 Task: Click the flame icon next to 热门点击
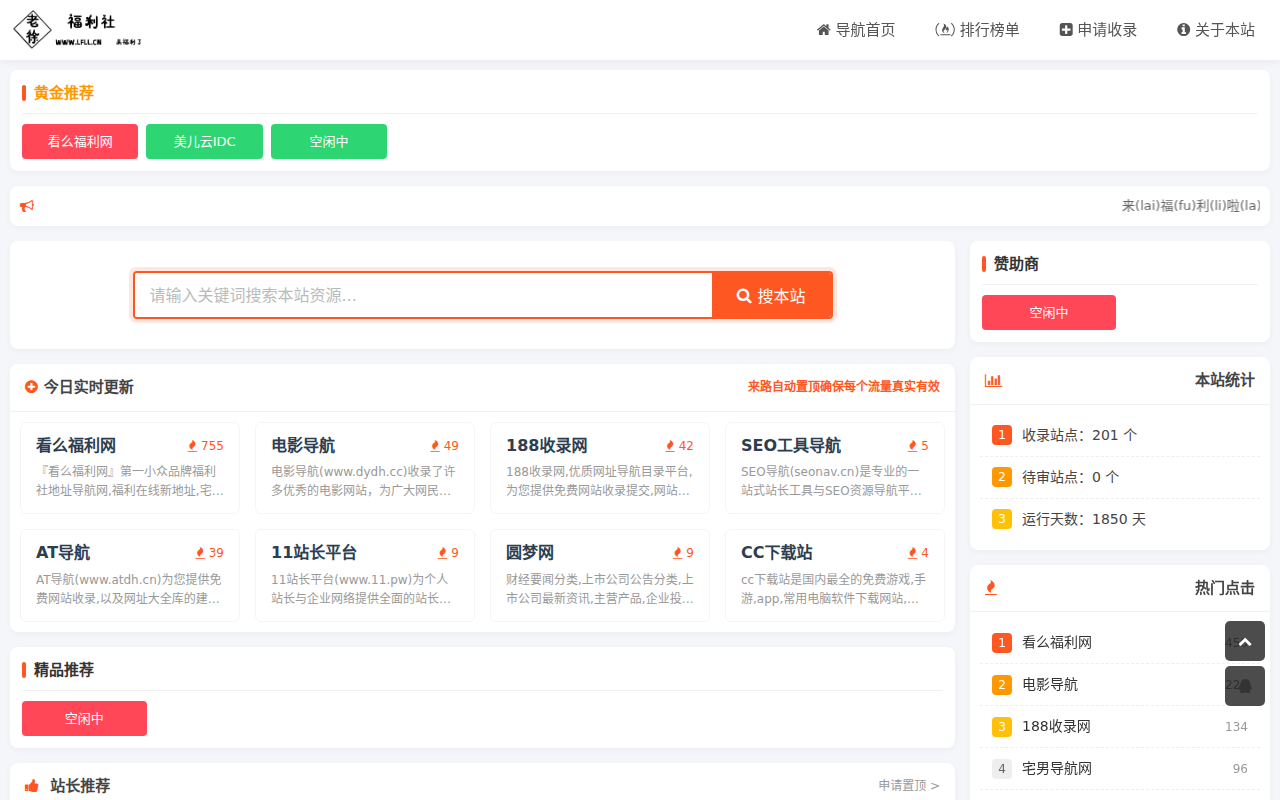click(990, 588)
